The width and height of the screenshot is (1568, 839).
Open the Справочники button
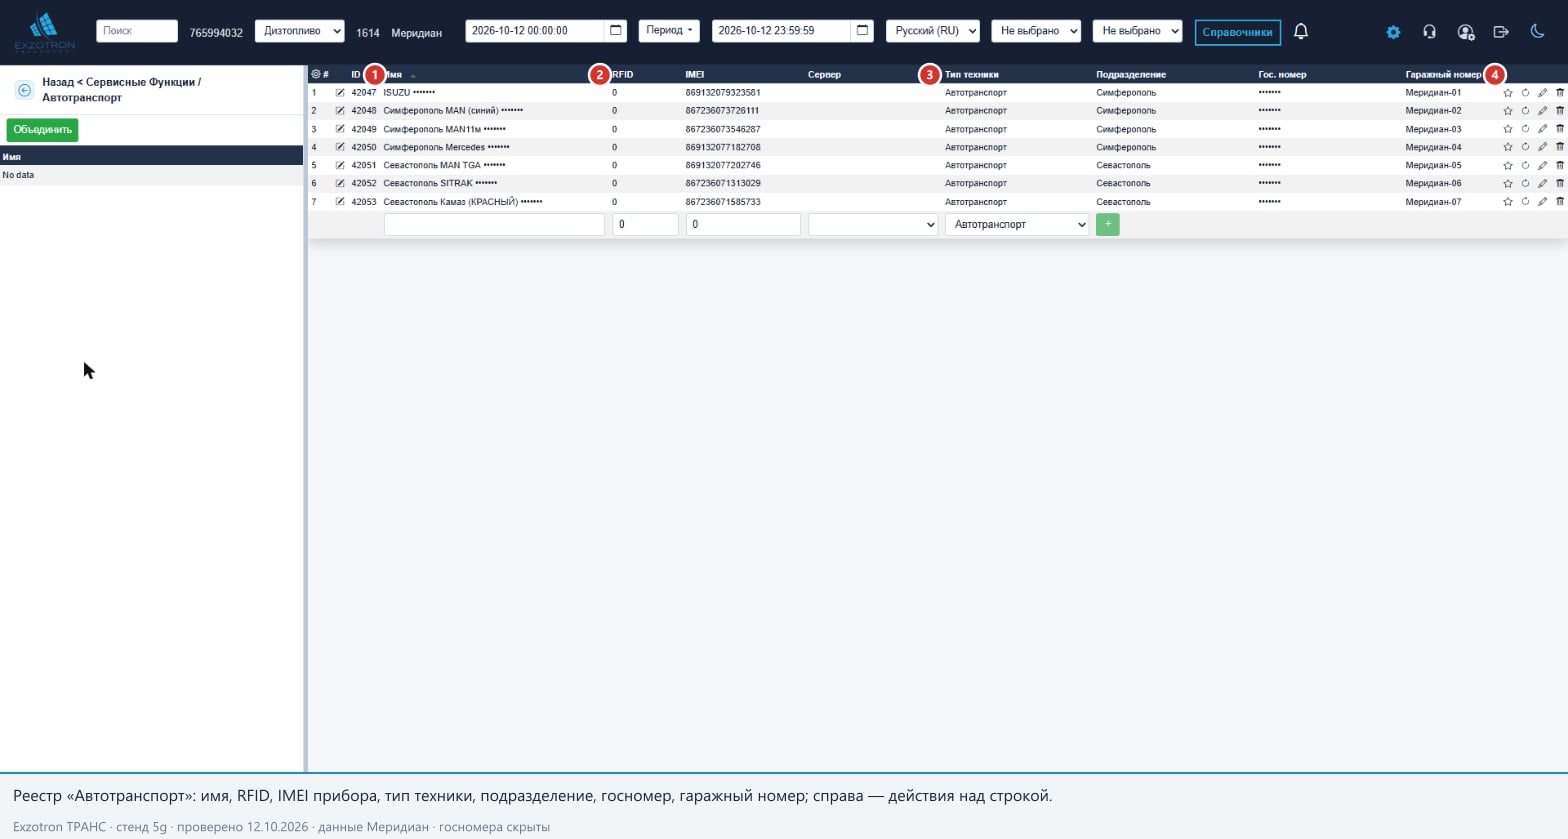(1237, 32)
